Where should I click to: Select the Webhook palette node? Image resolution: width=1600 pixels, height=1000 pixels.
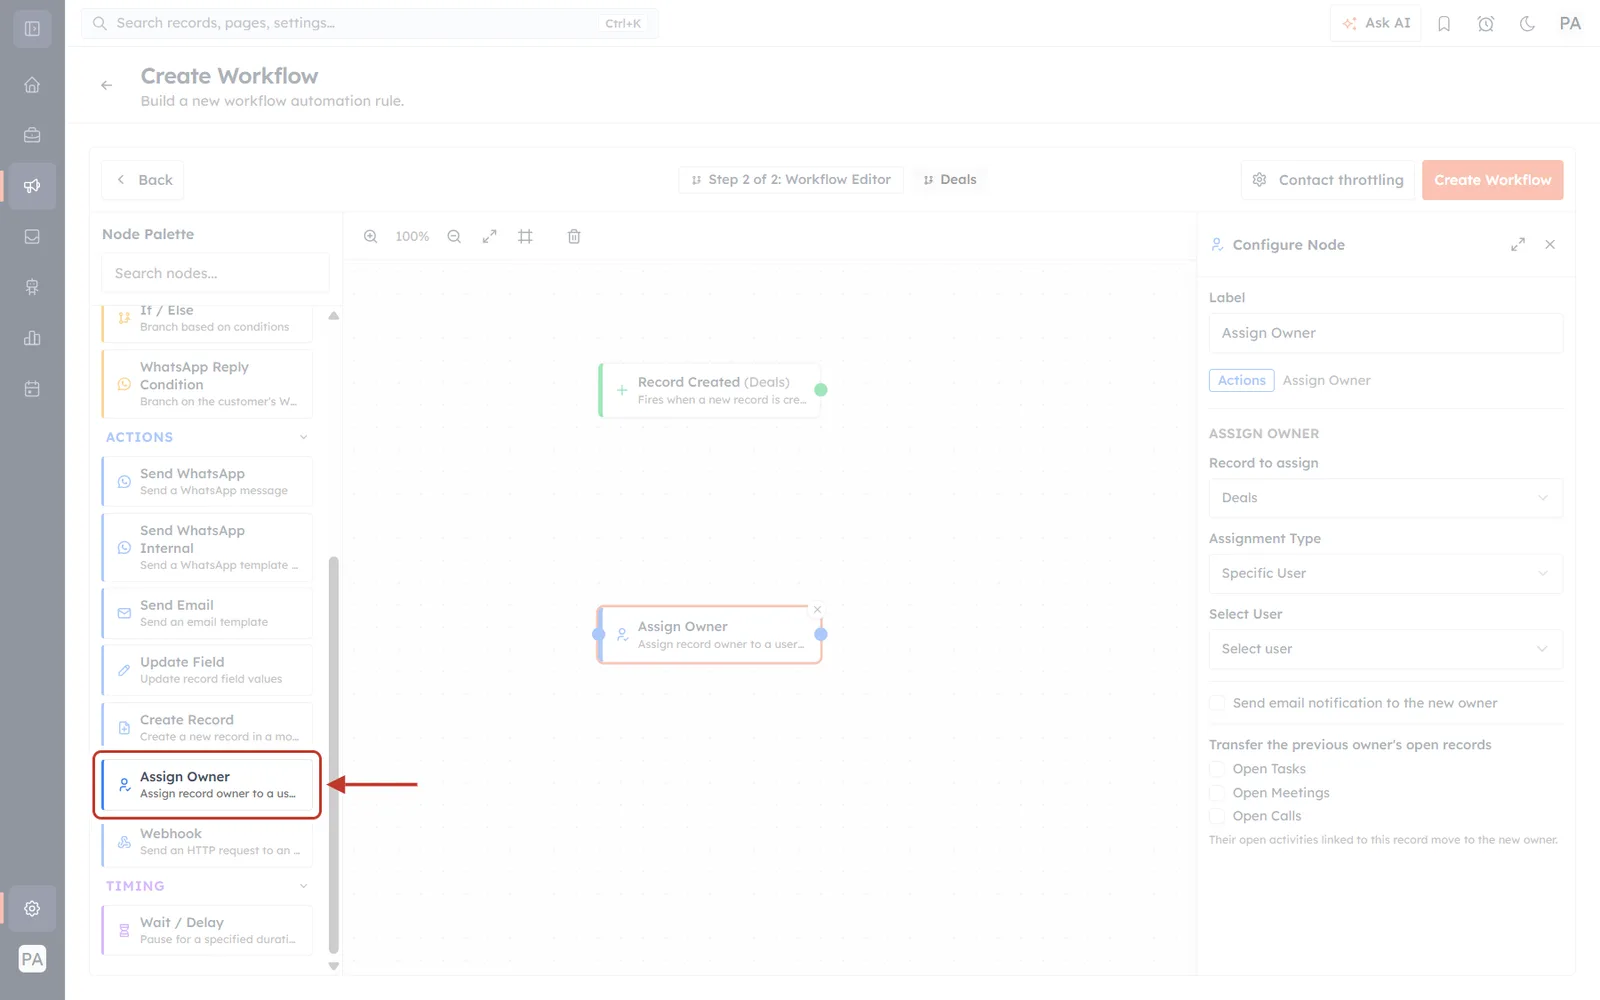point(207,842)
